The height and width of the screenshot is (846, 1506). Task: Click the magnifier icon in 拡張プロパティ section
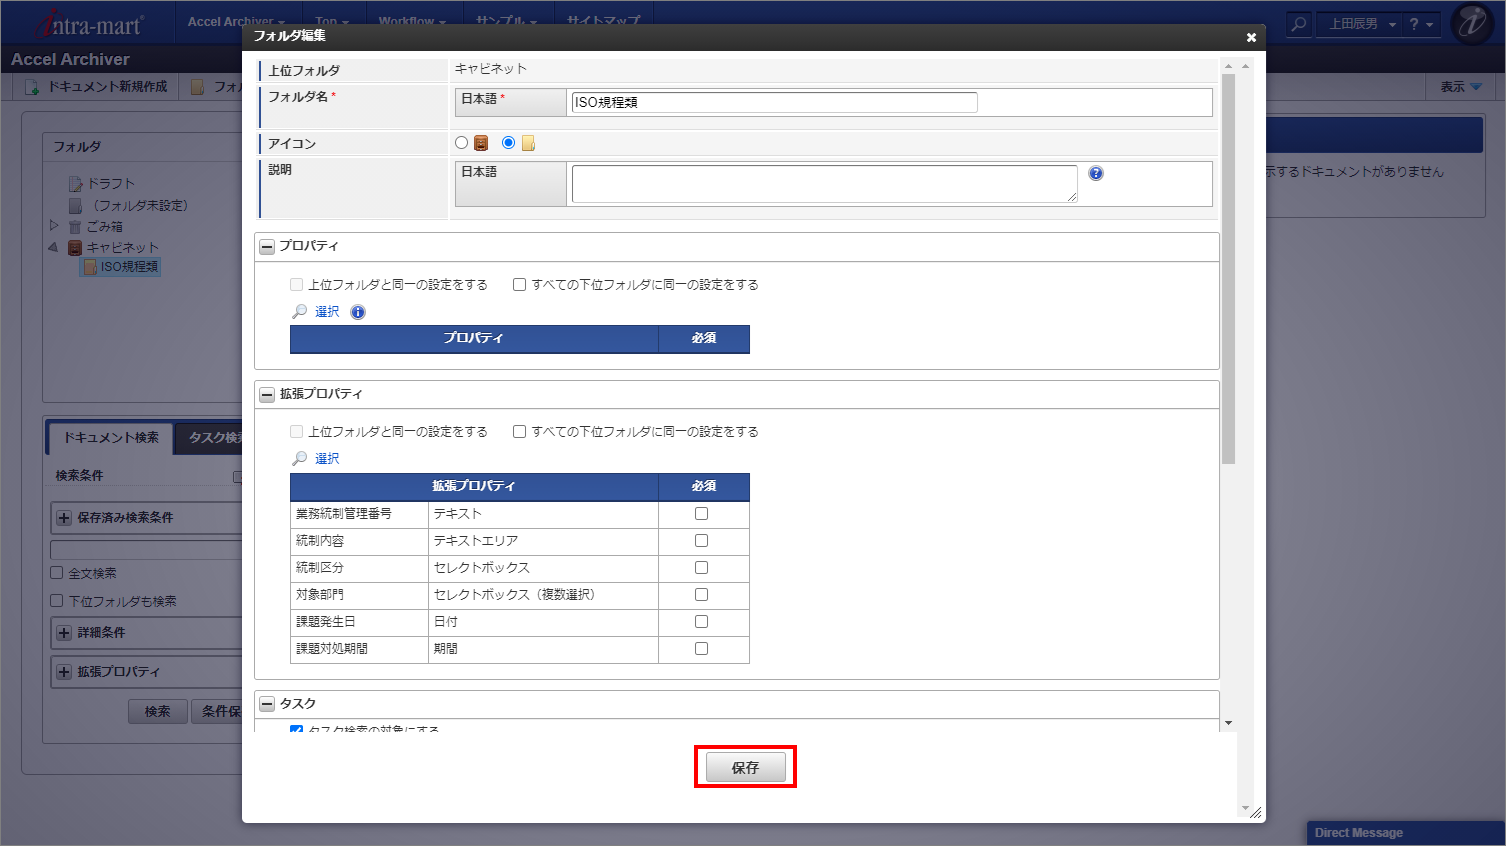[299, 459]
